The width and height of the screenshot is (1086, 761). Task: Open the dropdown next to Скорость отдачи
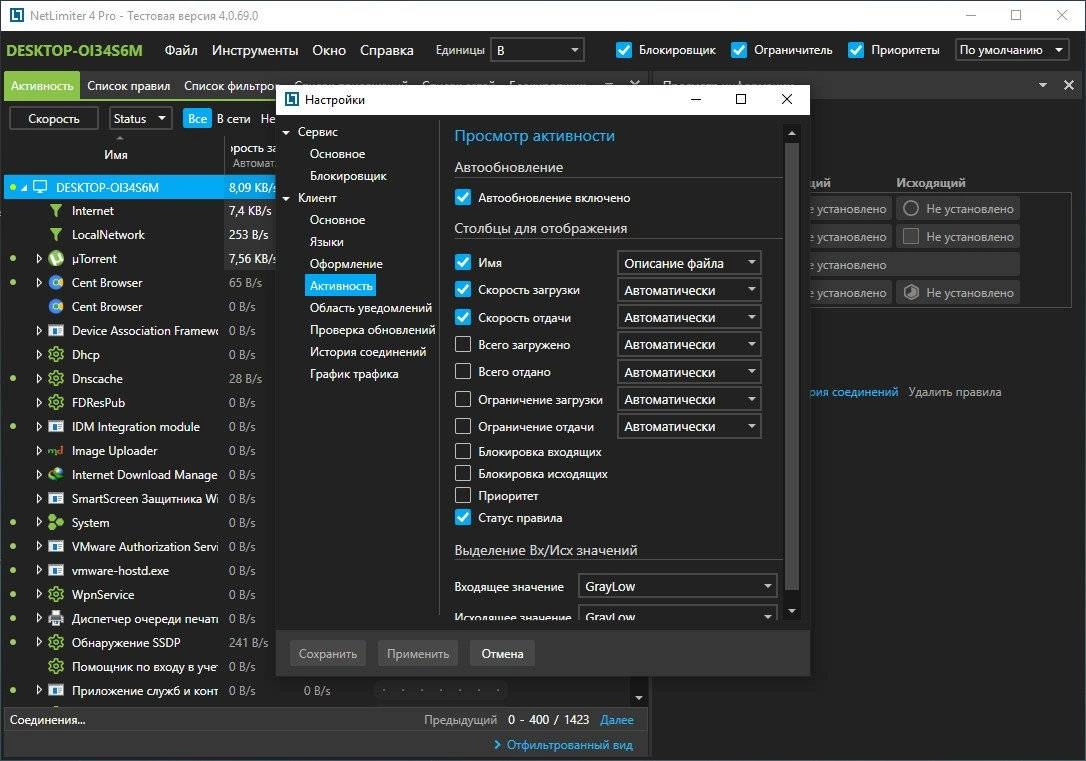pyautogui.click(x=689, y=317)
